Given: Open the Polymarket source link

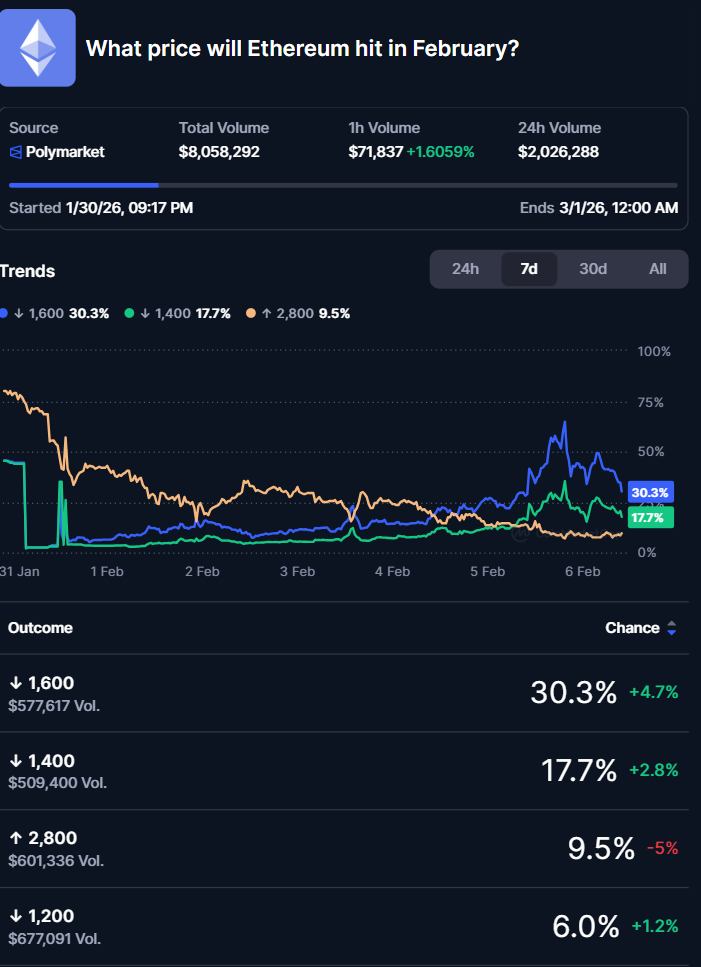Looking at the screenshot, I should pyautogui.click(x=65, y=153).
